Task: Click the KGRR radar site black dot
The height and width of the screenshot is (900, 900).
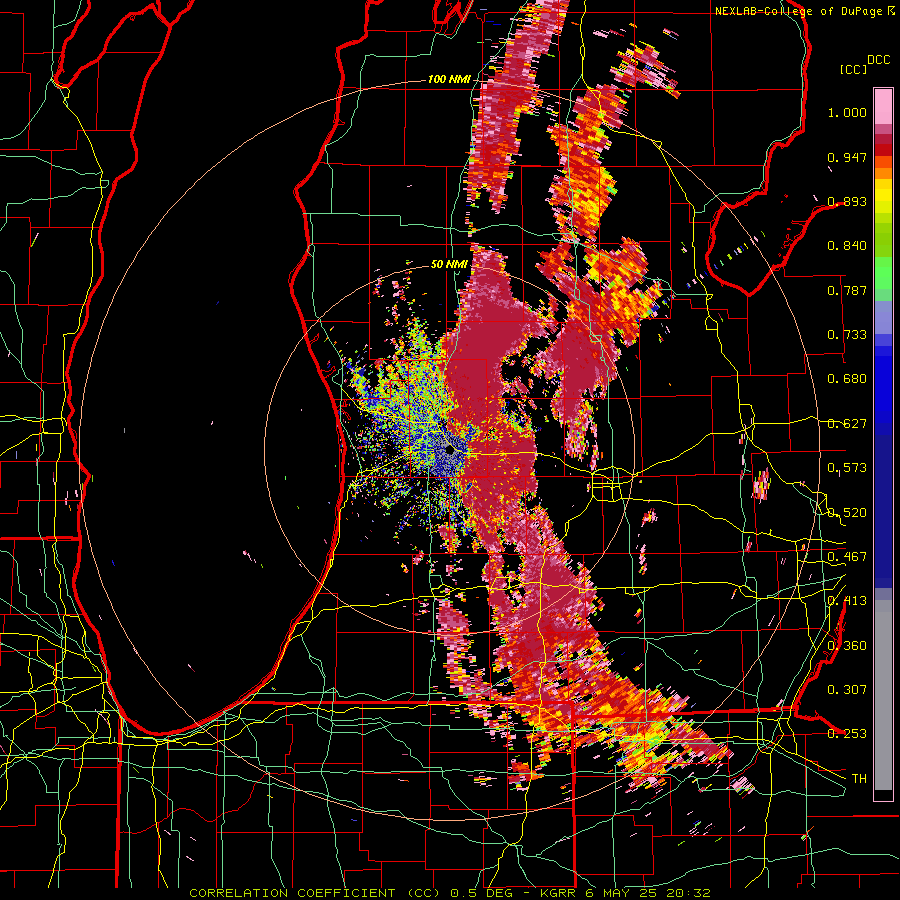Action: coord(450,450)
